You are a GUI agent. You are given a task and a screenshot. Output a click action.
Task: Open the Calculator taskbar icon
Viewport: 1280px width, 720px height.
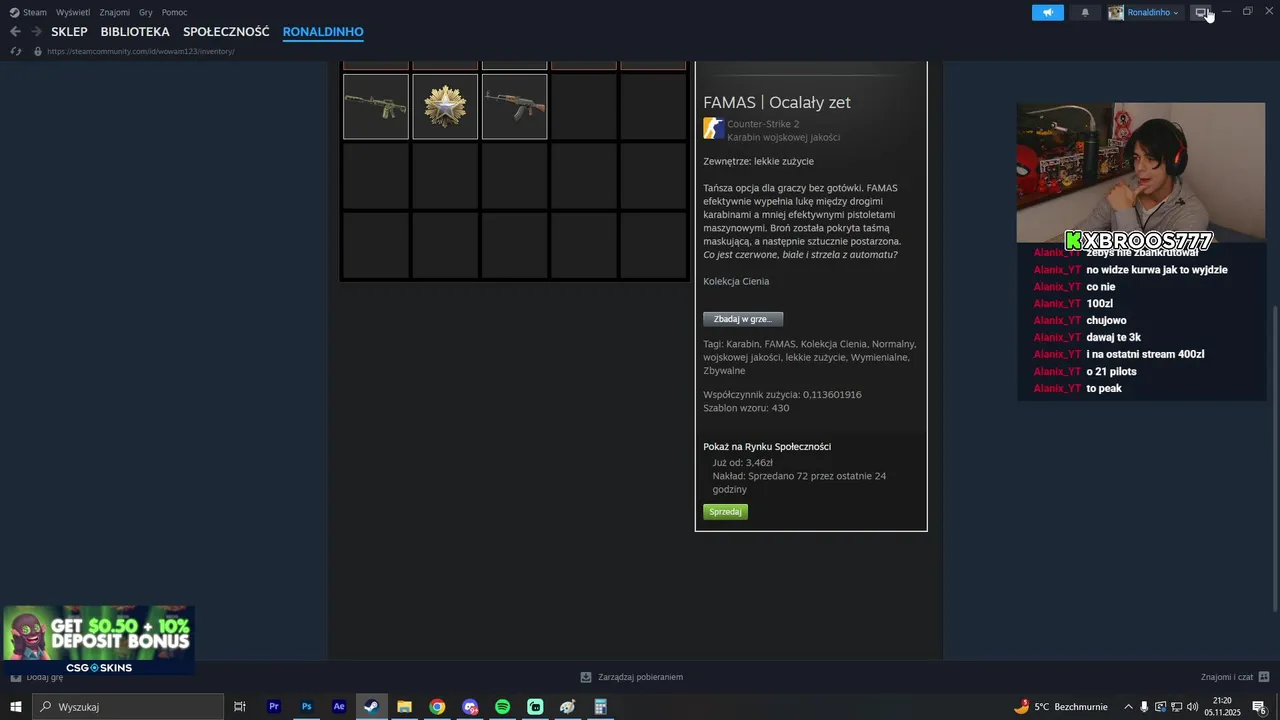point(600,707)
